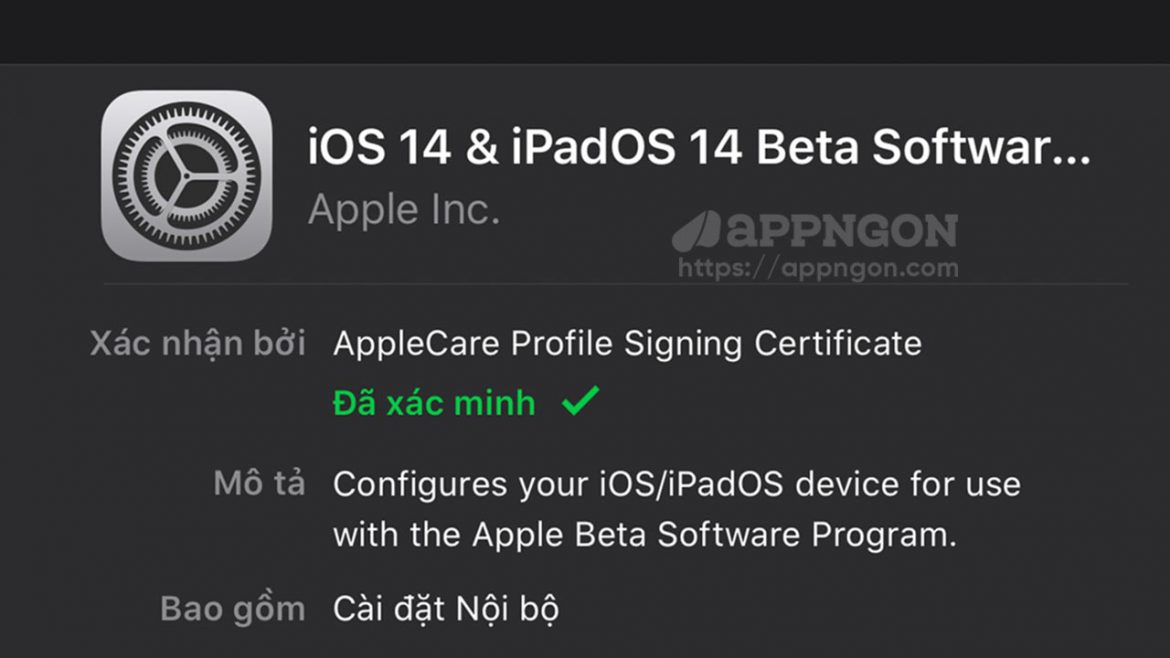Image resolution: width=1170 pixels, height=658 pixels.
Task: Click the word 'Certificate' in the signer row
Action: coord(837,344)
